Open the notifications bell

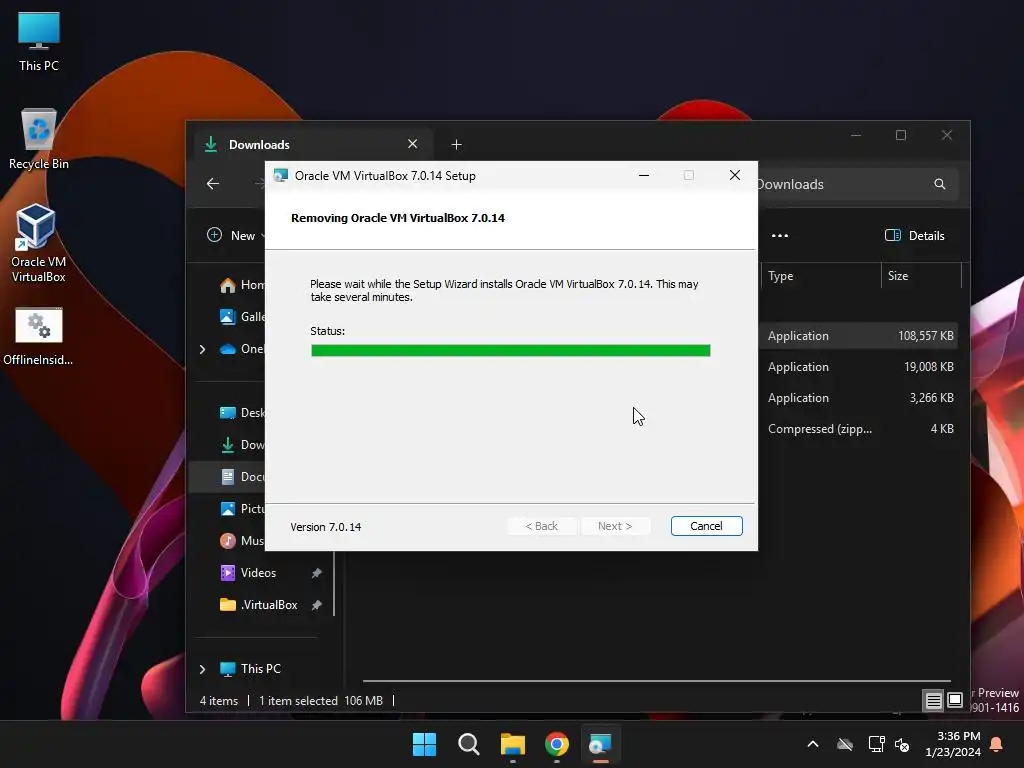(x=997, y=744)
